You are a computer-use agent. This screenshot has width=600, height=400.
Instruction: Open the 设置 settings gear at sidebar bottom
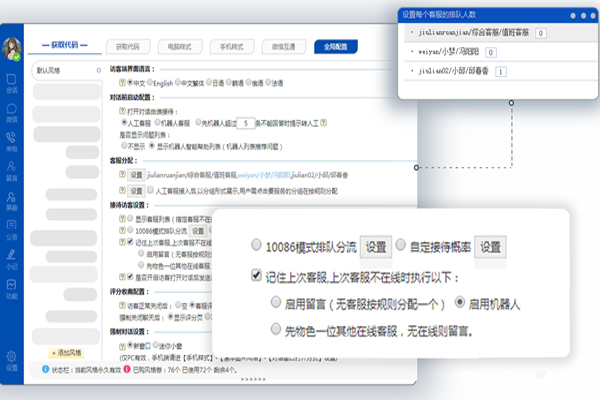coord(13,359)
